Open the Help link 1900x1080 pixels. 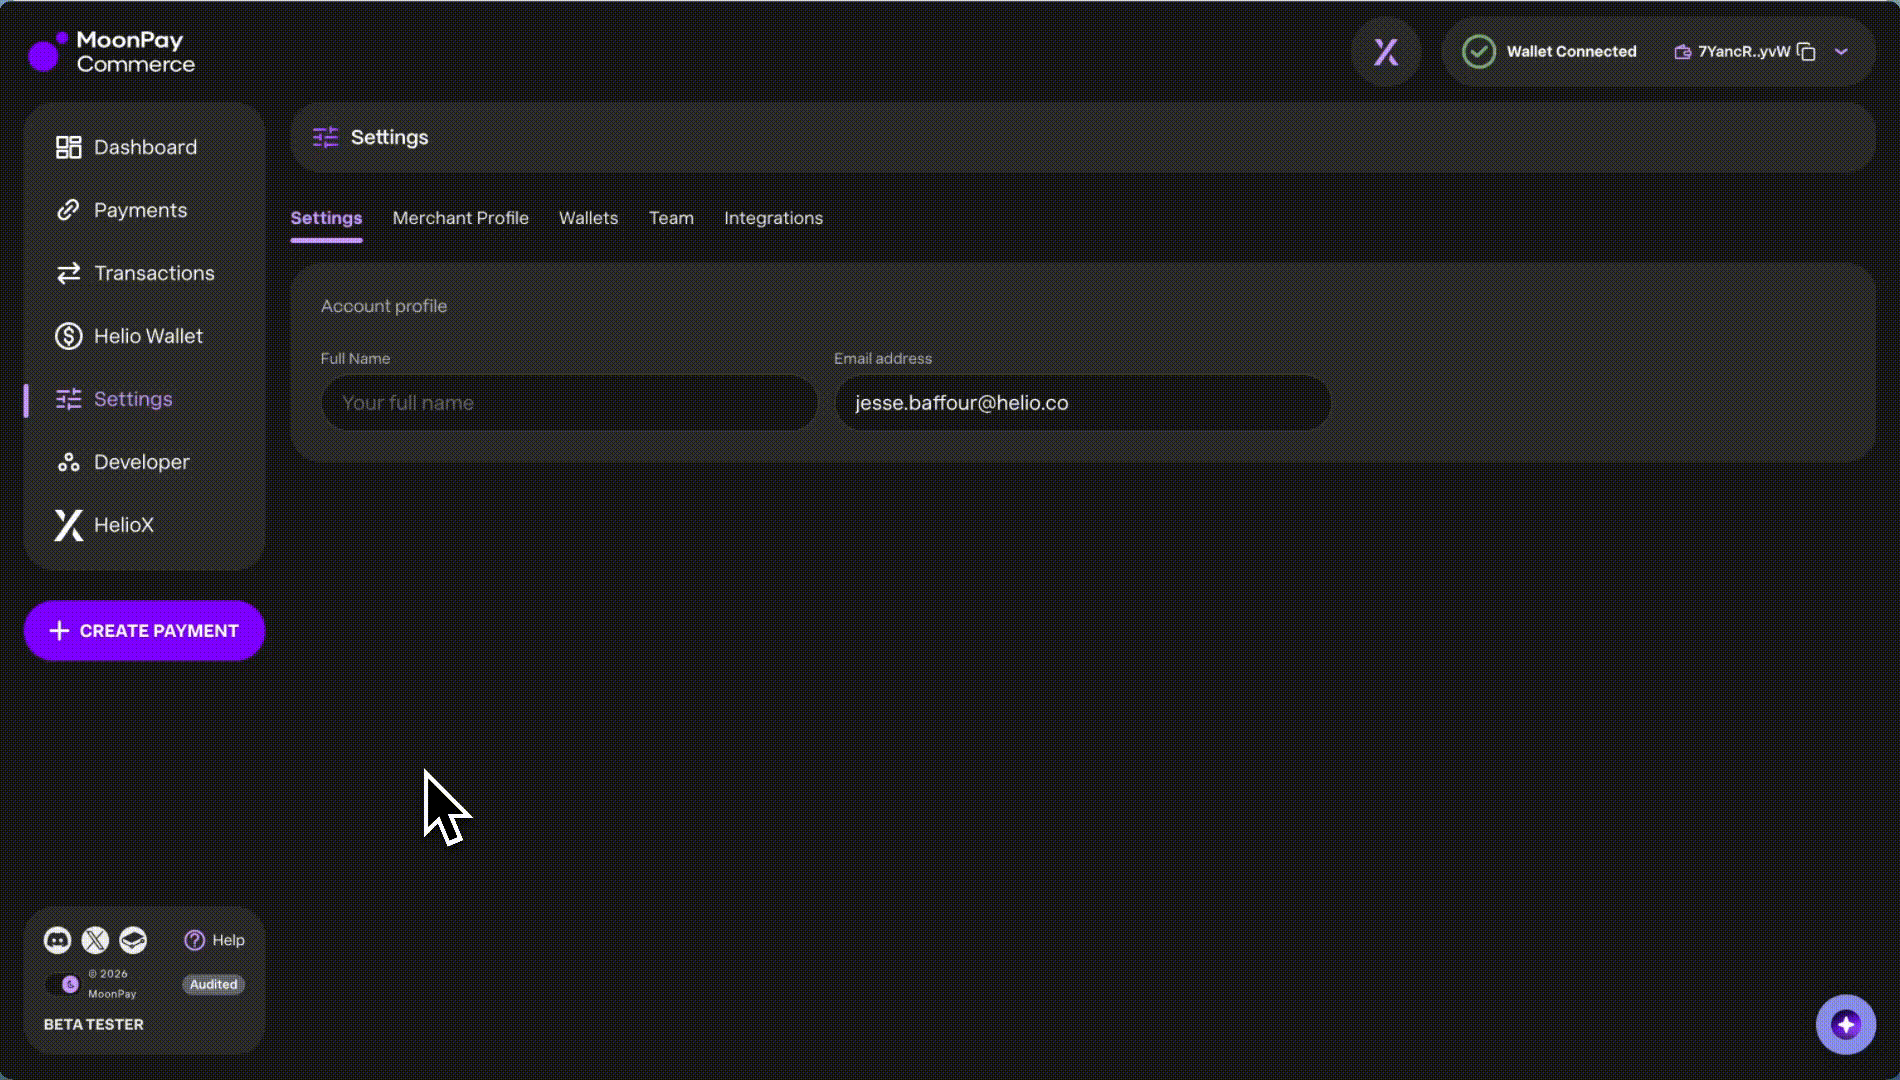coord(215,940)
